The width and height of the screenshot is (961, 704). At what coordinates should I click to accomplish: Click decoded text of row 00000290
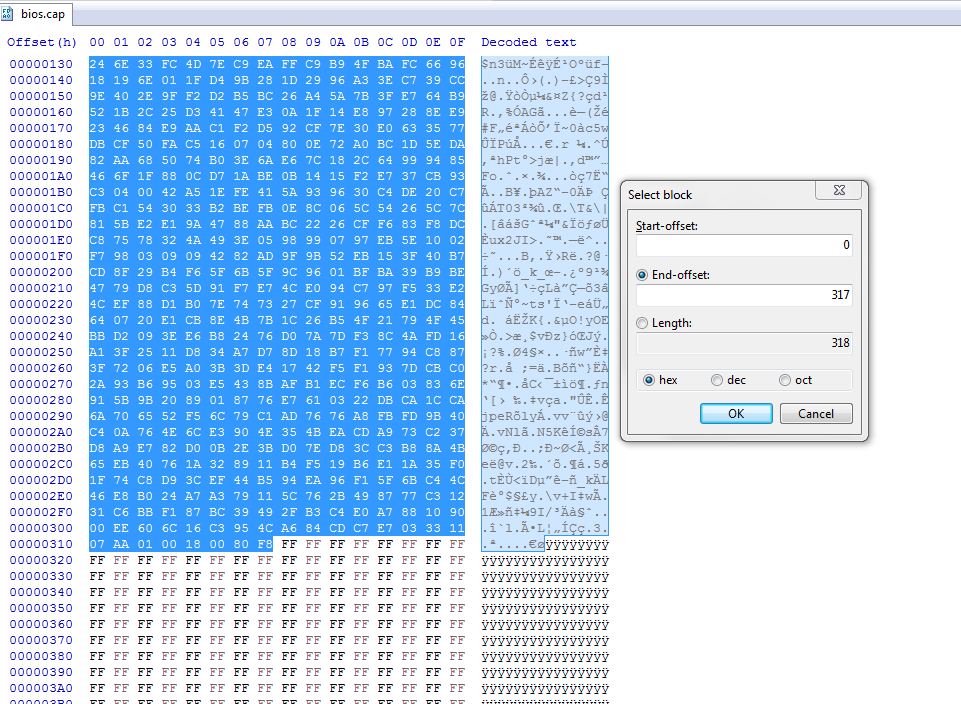pos(545,416)
